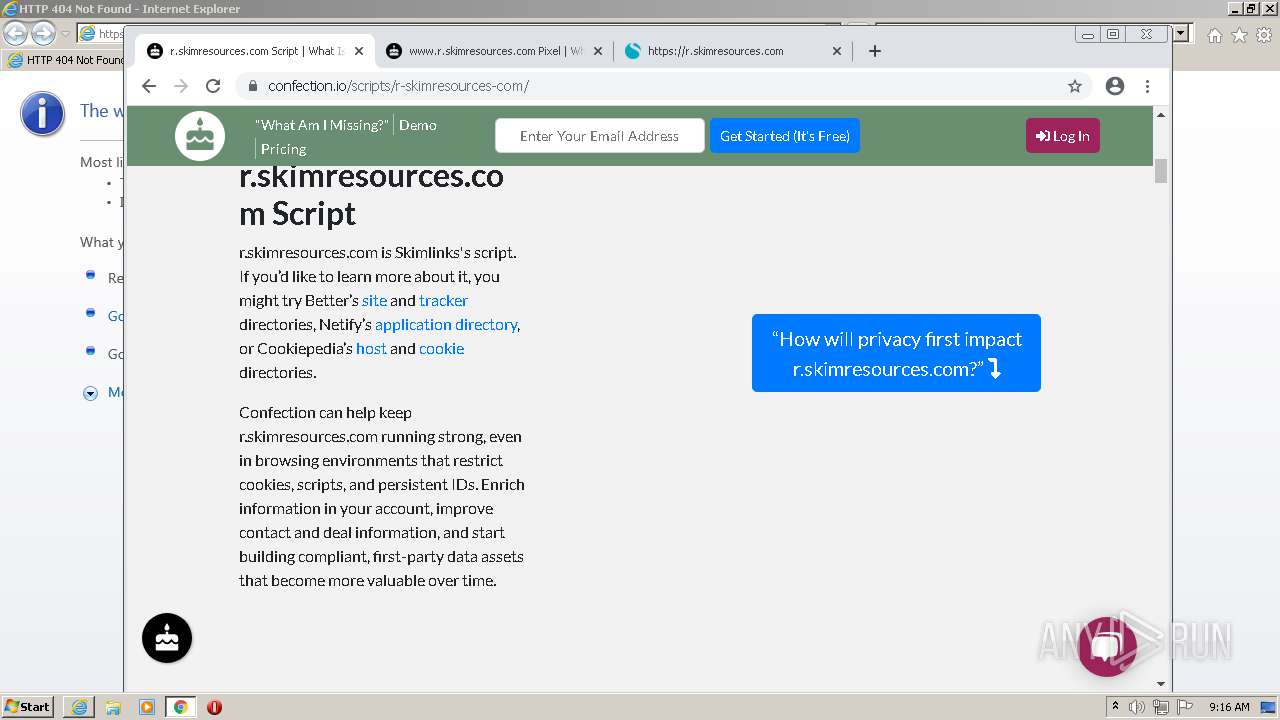Close the r.skimresources.com Script tab
The width and height of the screenshot is (1280, 720).
[359, 51]
